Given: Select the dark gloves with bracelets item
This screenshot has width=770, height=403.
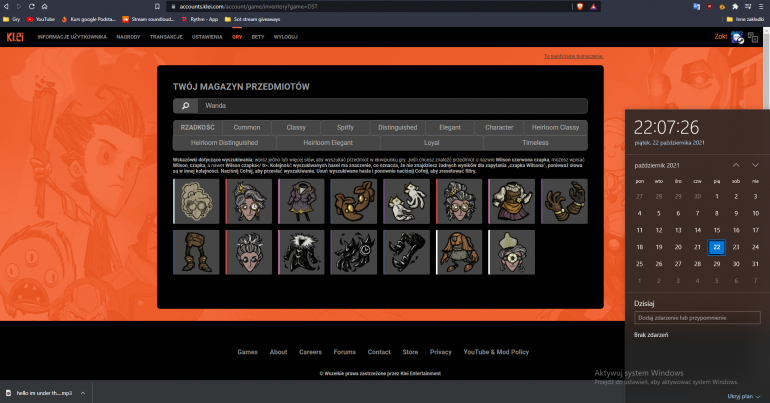Looking at the screenshot, I should (x=564, y=201).
